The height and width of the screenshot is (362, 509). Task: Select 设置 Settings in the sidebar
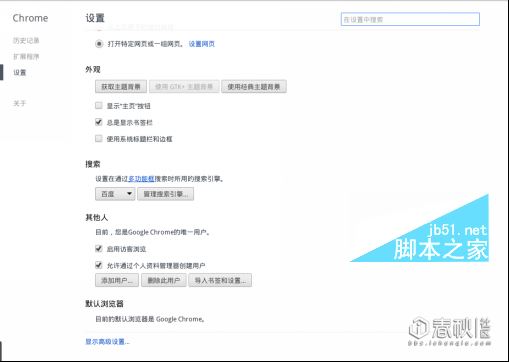[x=20, y=73]
